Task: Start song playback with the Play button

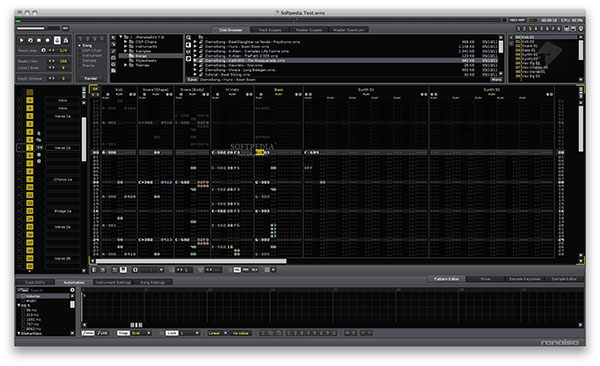Action: click(x=21, y=40)
